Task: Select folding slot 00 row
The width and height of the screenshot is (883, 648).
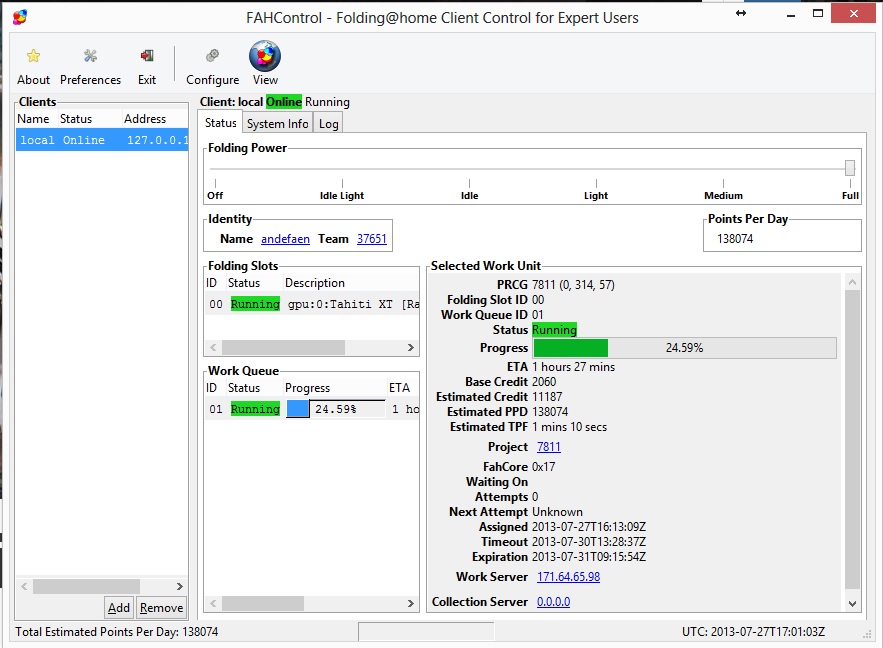Action: (x=312, y=304)
